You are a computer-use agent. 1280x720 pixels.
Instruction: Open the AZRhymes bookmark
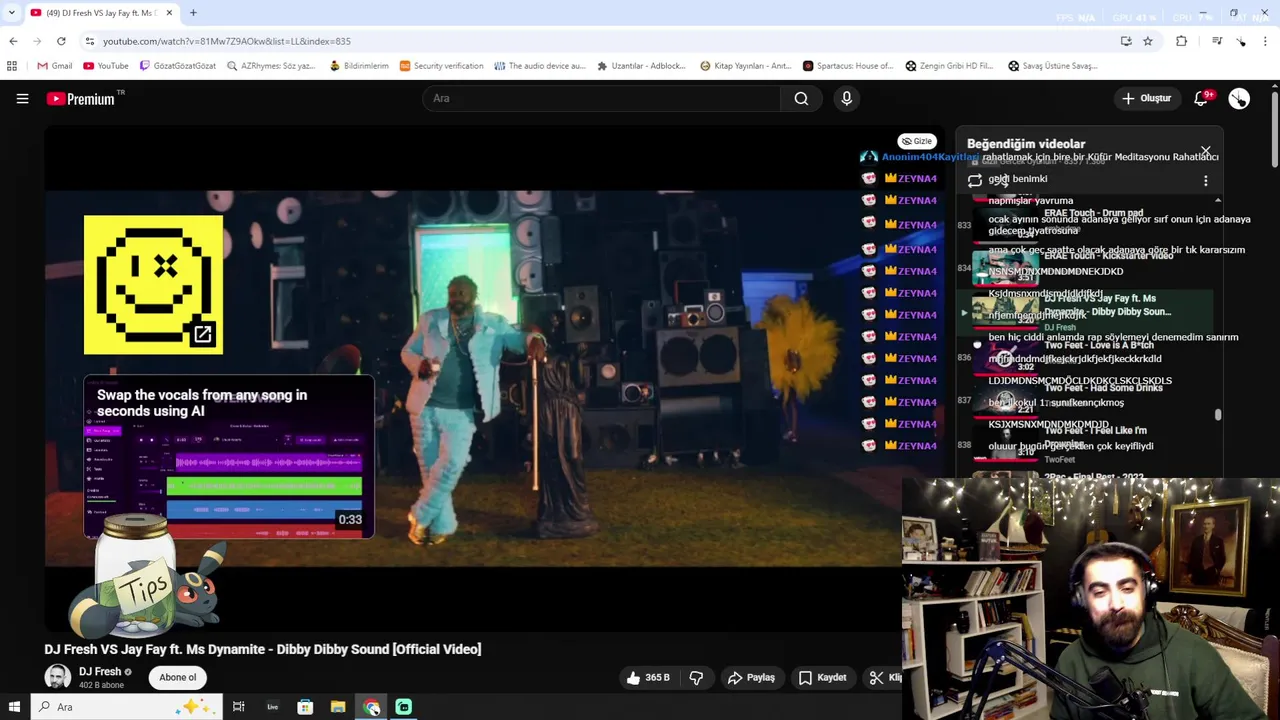pyautogui.click(x=271, y=66)
